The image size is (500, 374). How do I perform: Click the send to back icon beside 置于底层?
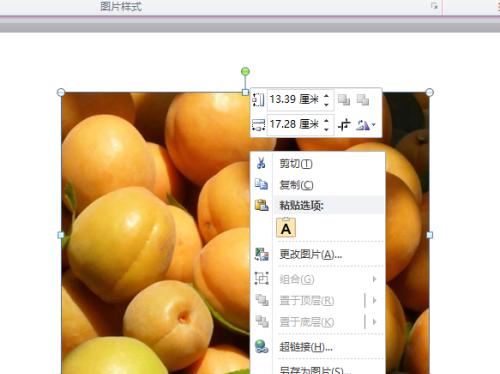click(262, 322)
